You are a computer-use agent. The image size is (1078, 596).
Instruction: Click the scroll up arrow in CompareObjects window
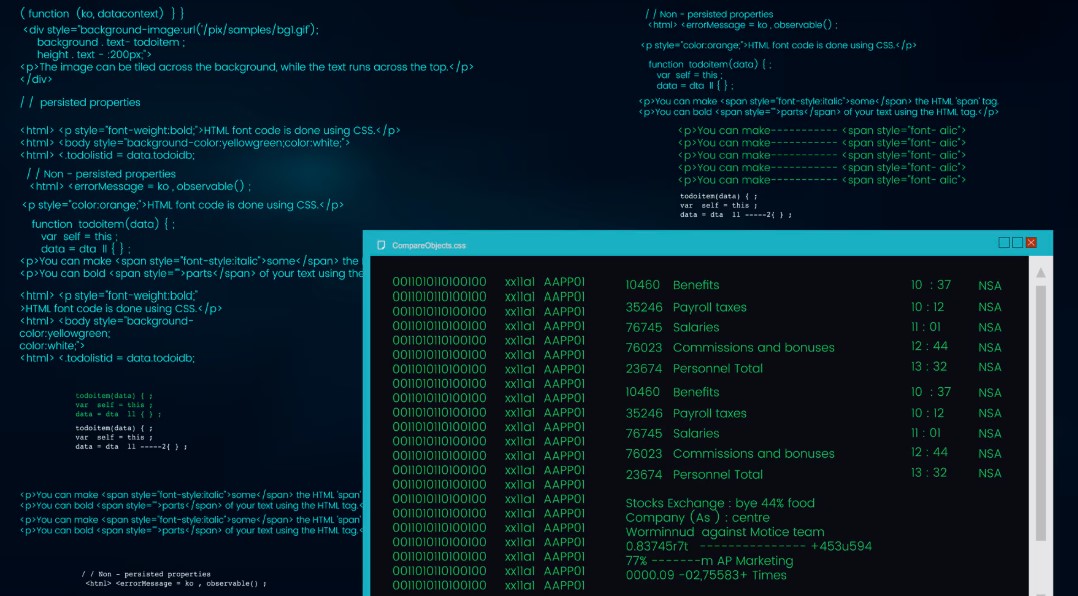1040,273
